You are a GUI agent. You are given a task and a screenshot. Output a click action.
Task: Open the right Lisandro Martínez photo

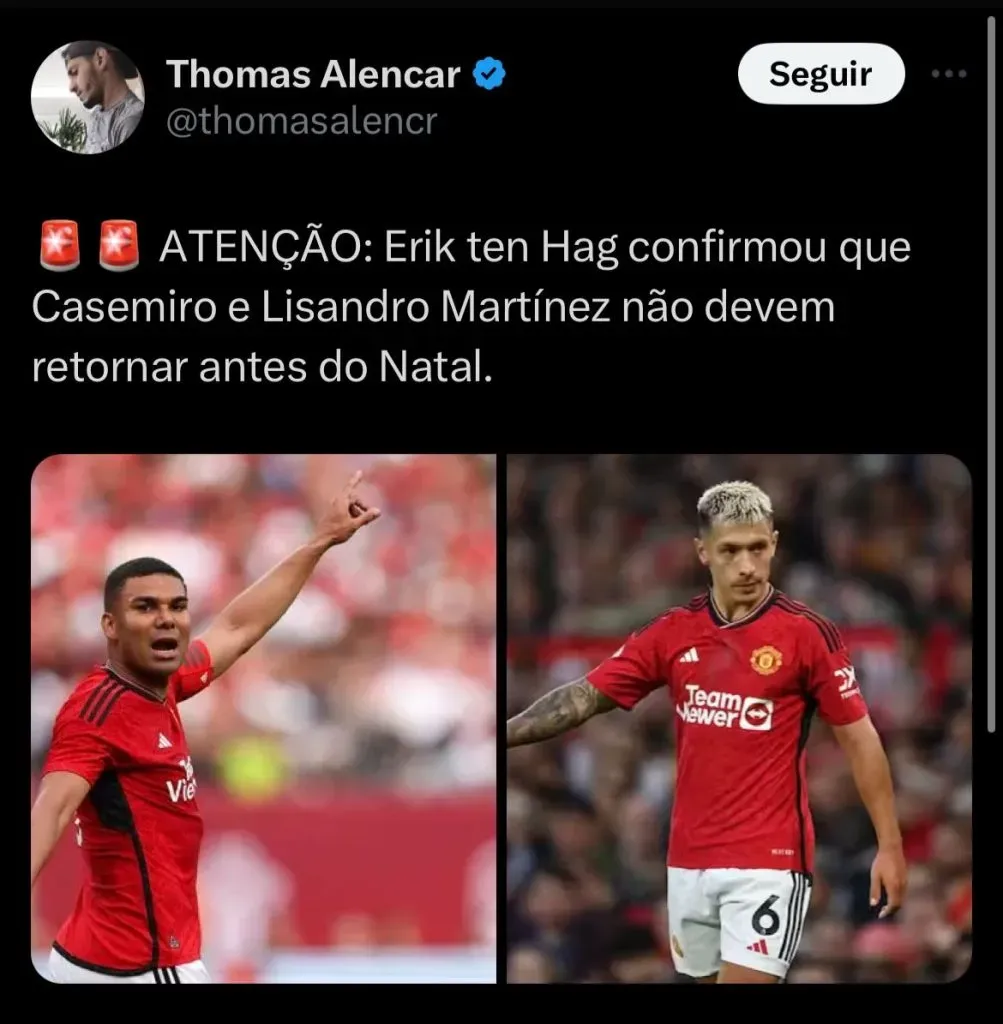739,718
